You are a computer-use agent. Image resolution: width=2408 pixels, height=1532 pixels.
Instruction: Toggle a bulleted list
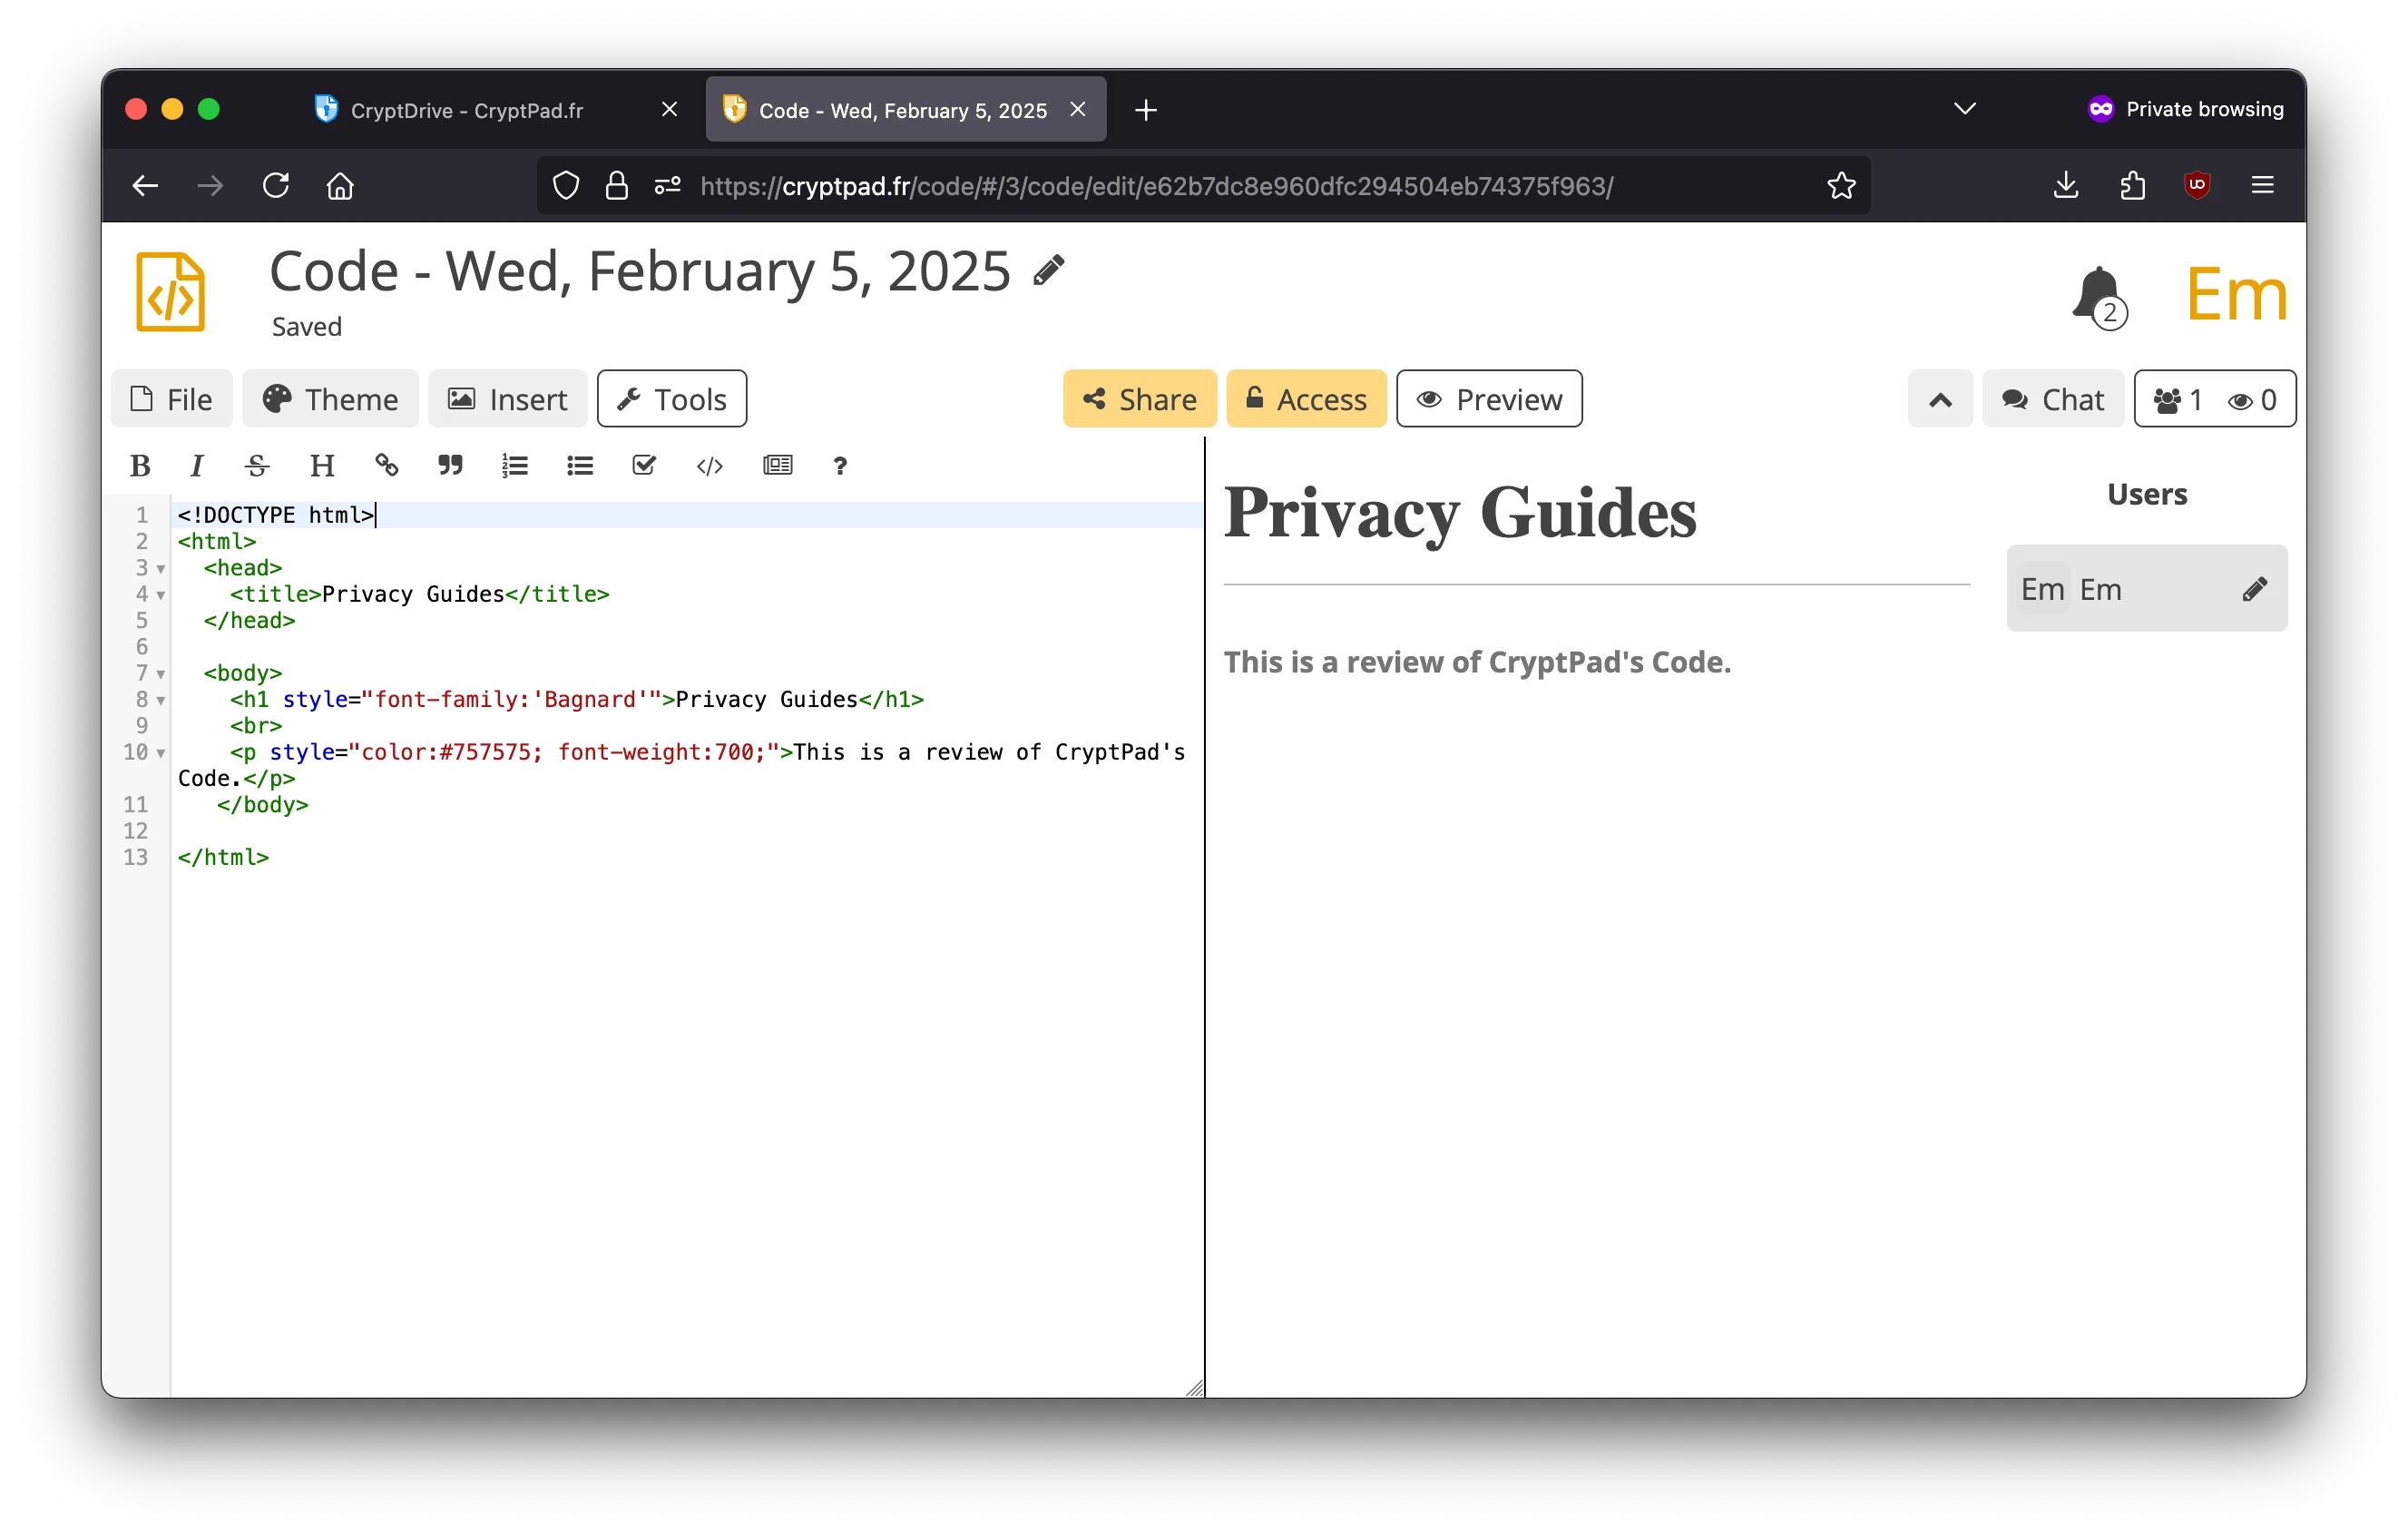point(579,465)
